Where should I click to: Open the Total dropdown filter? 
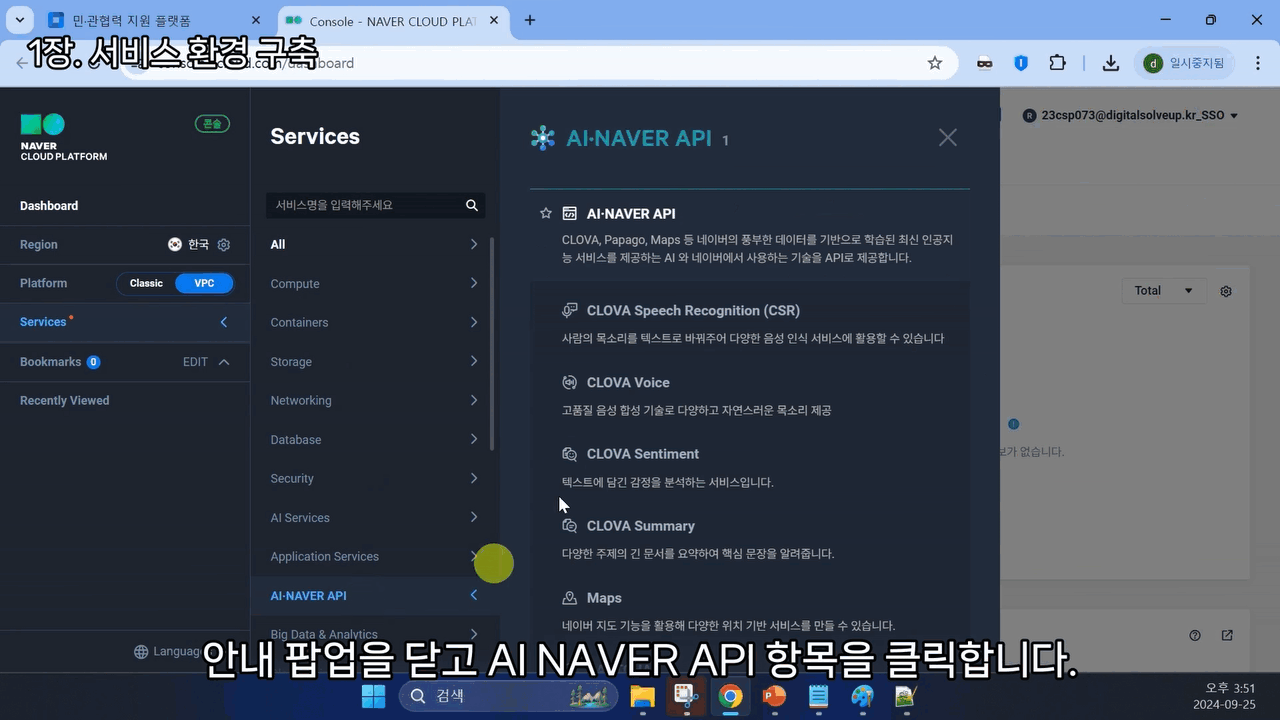[x=1163, y=291]
